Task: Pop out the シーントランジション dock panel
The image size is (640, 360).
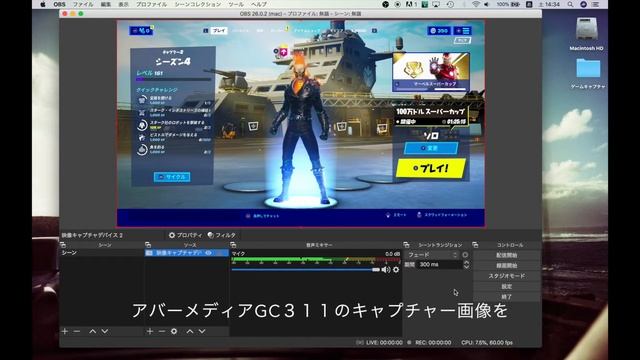Action: coord(406,245)
